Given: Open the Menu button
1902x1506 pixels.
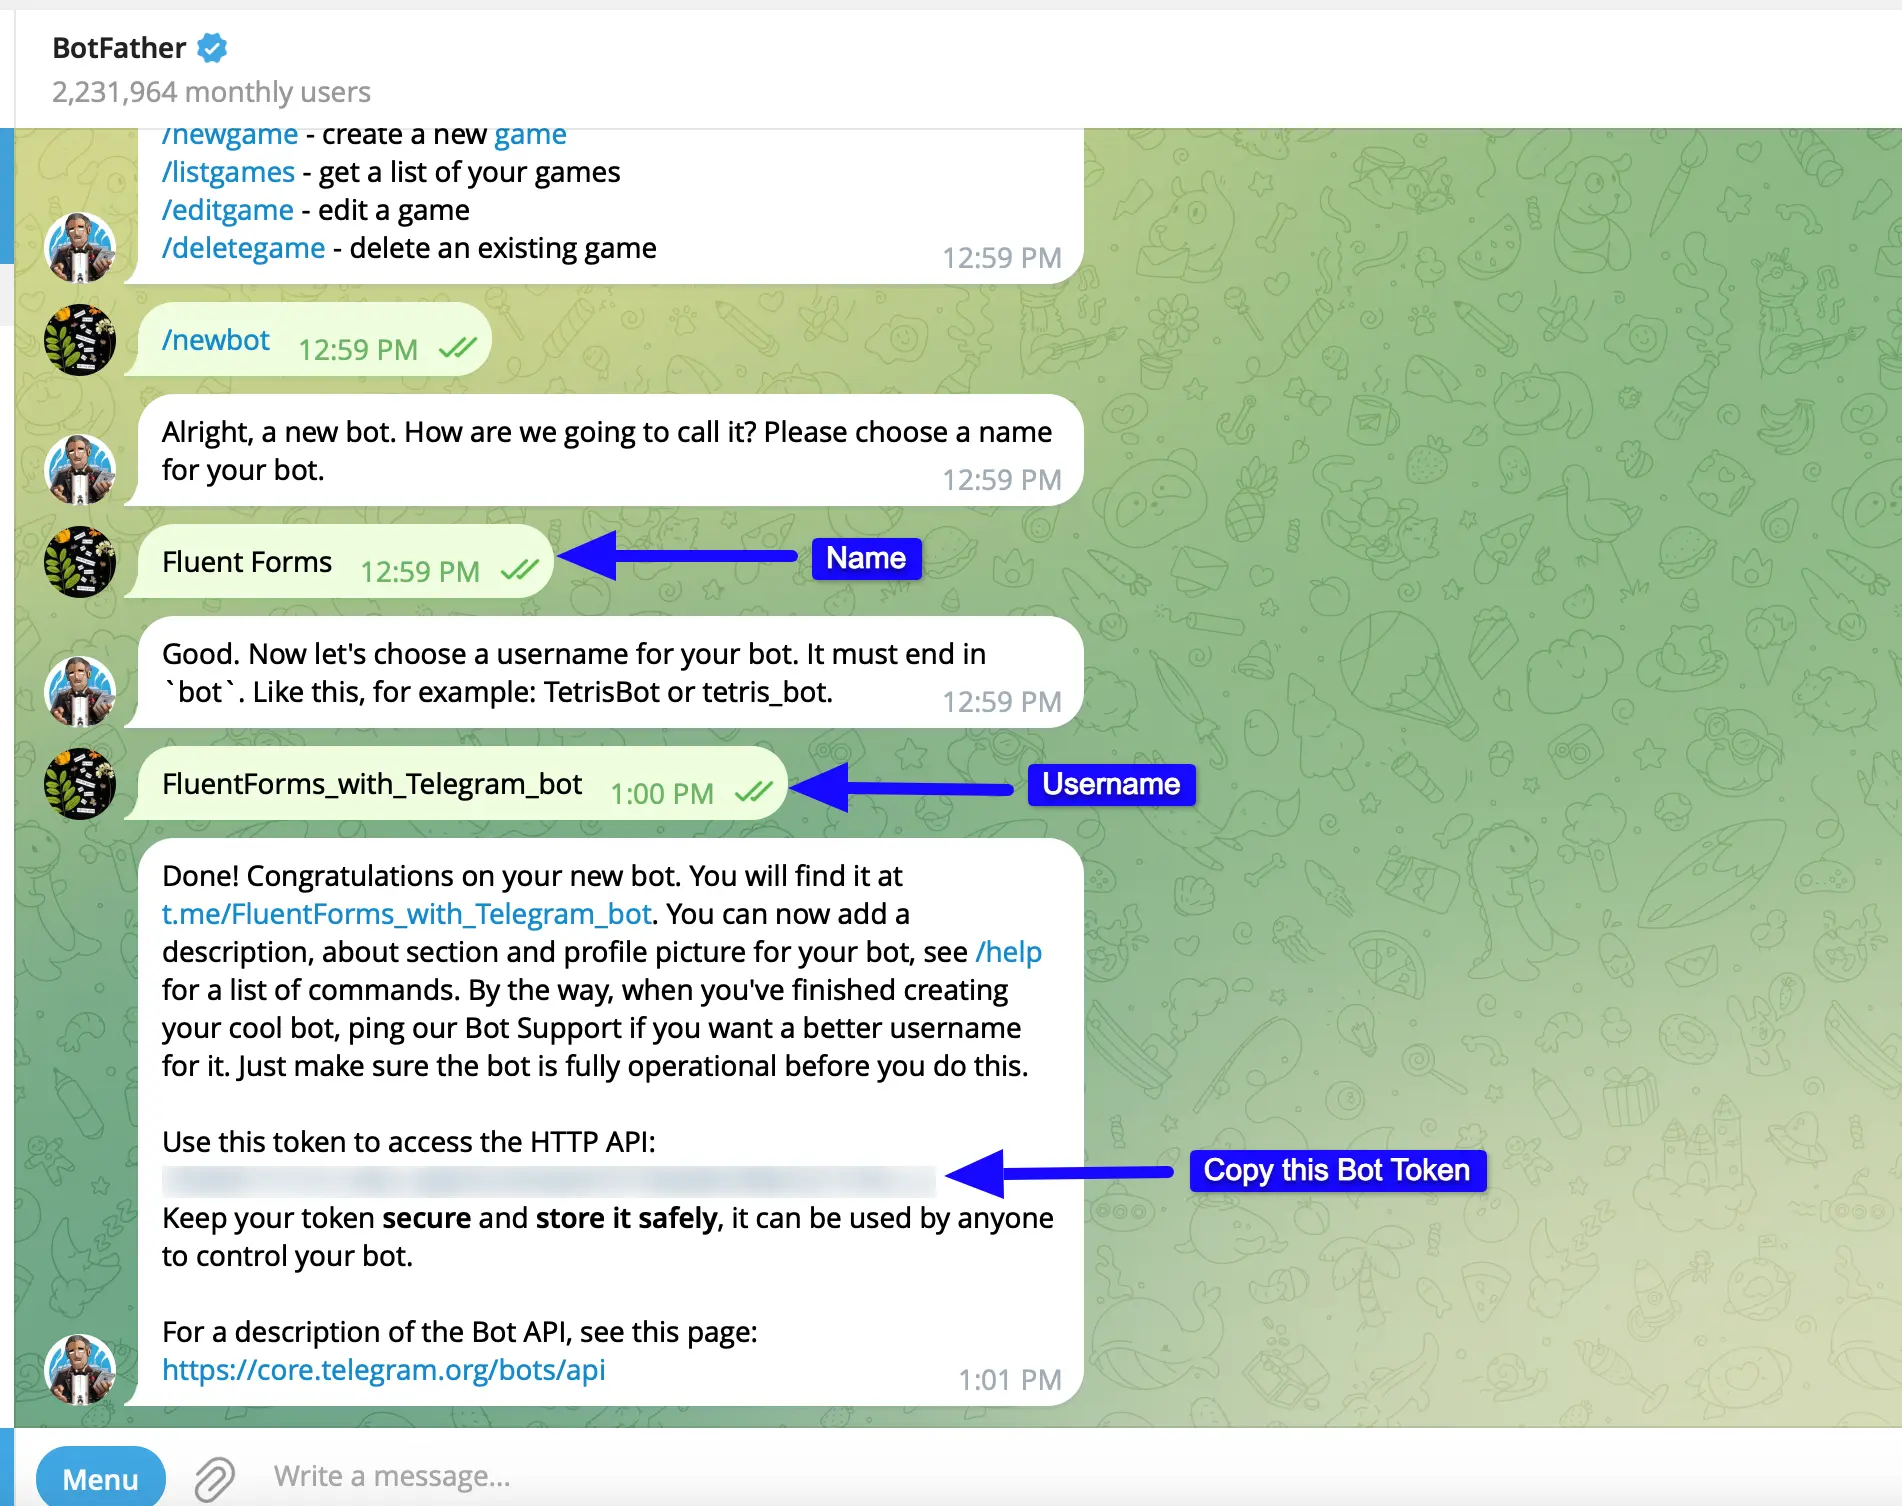Looking at the screenshot, I should point(100,1477).
